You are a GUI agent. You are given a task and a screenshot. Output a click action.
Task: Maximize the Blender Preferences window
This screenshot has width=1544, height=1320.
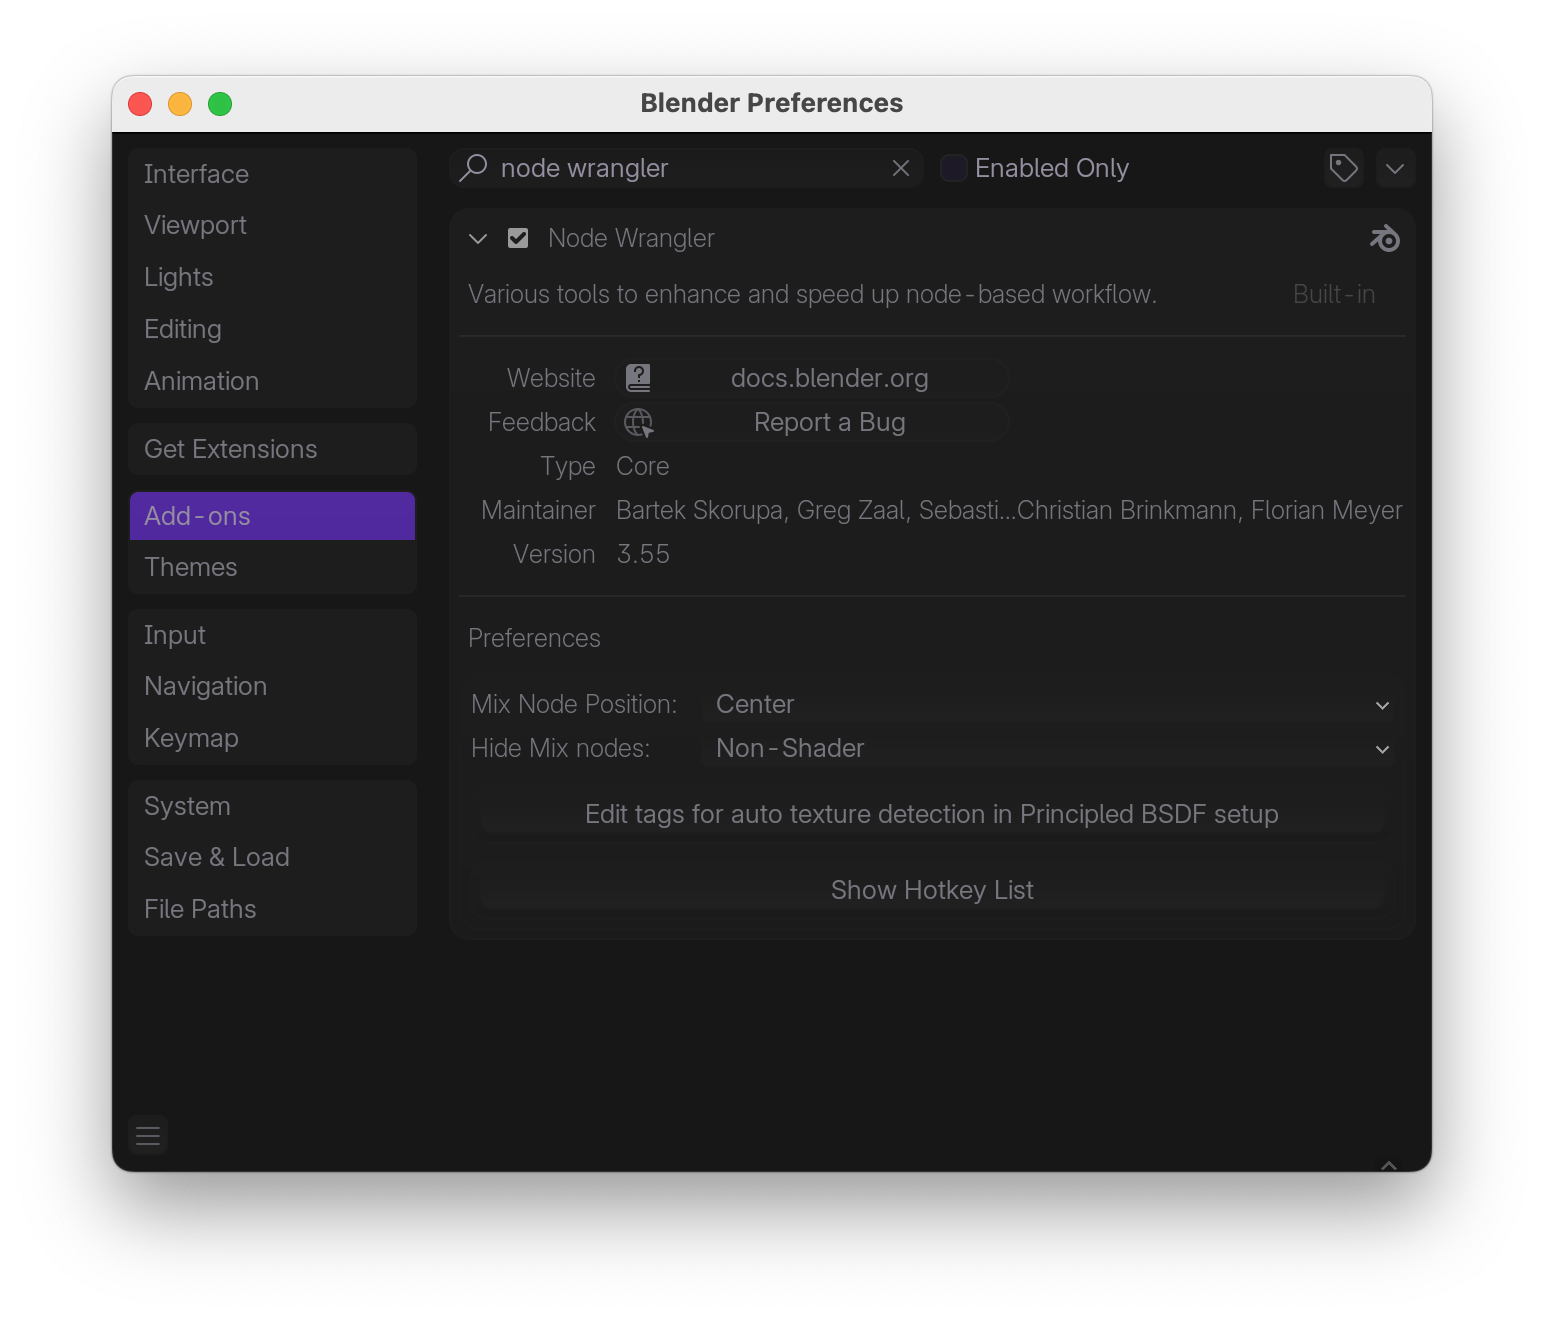pyautogui.click(x=220, y=104)
